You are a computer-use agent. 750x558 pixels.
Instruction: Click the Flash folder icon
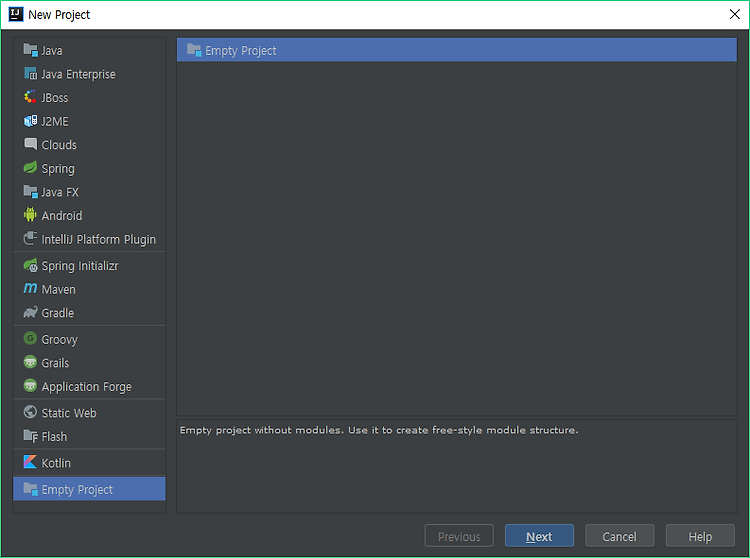(31, 436)
